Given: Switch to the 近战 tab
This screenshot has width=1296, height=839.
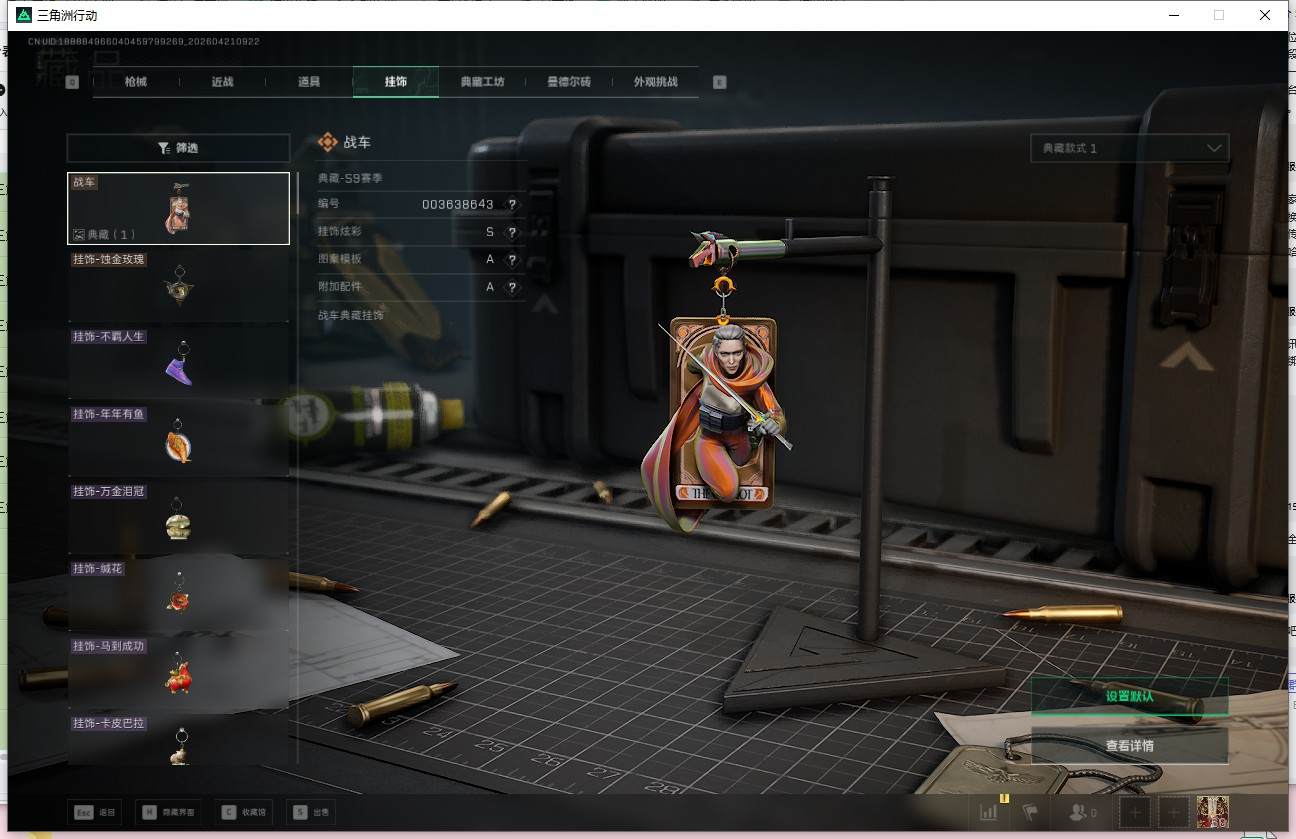Looking at the screenshot, I should 222,82.
